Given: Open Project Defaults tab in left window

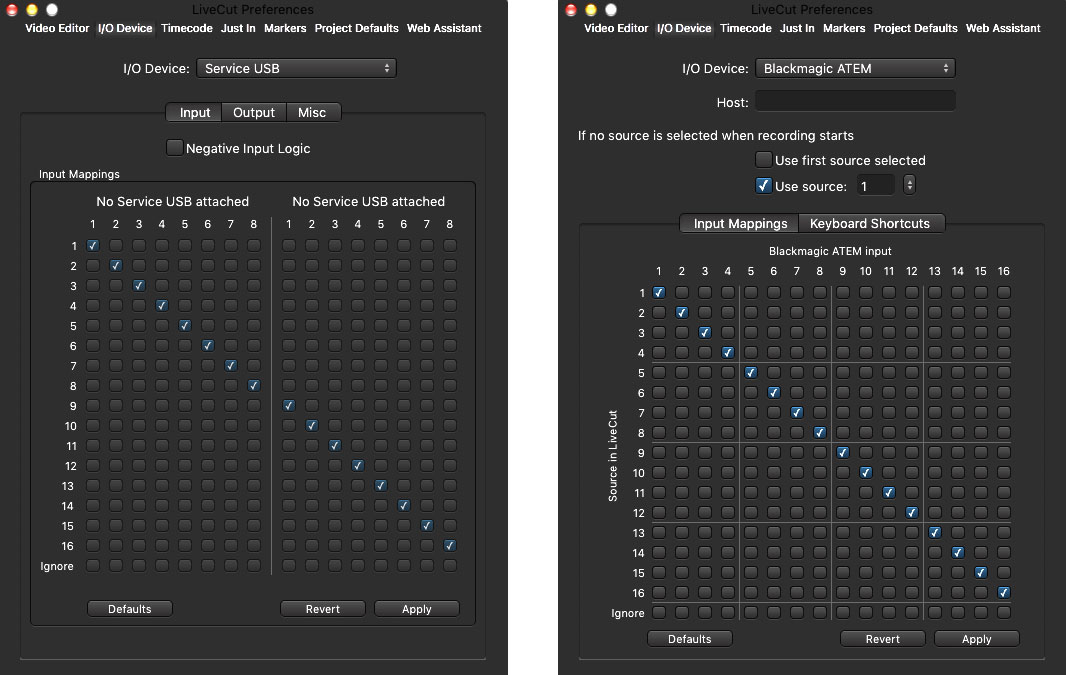Looking at the screenshot, I should (356, 29).
